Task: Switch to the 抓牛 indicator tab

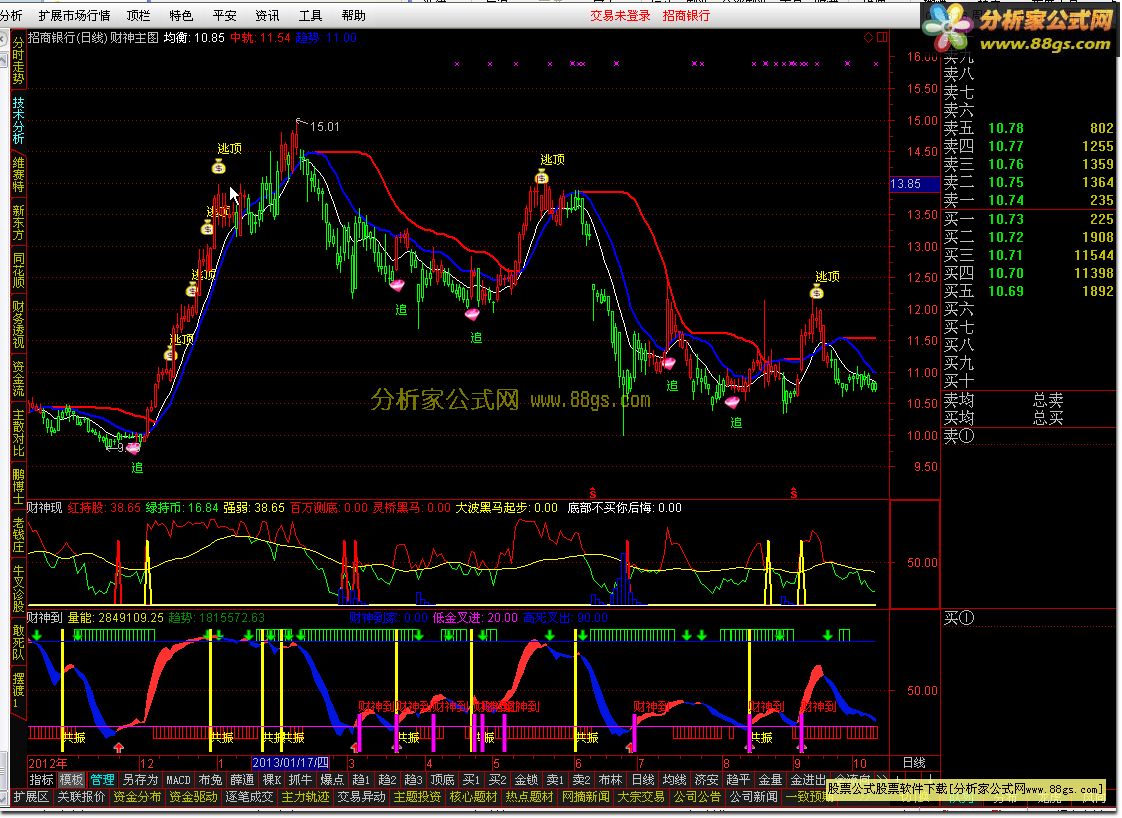Action: [301, 780]
